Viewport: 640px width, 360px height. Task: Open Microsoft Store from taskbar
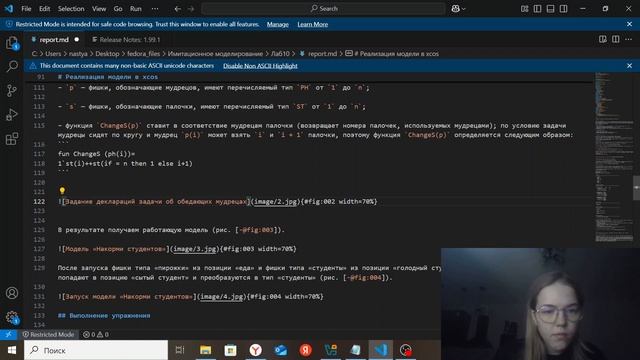(x=231, y=350)
